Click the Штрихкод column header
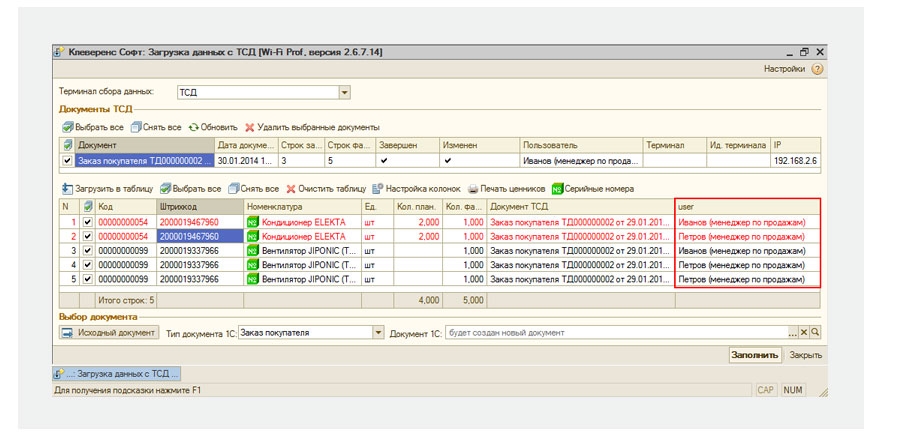This screenshot has width=900, height=437. [x=200, y=206]
